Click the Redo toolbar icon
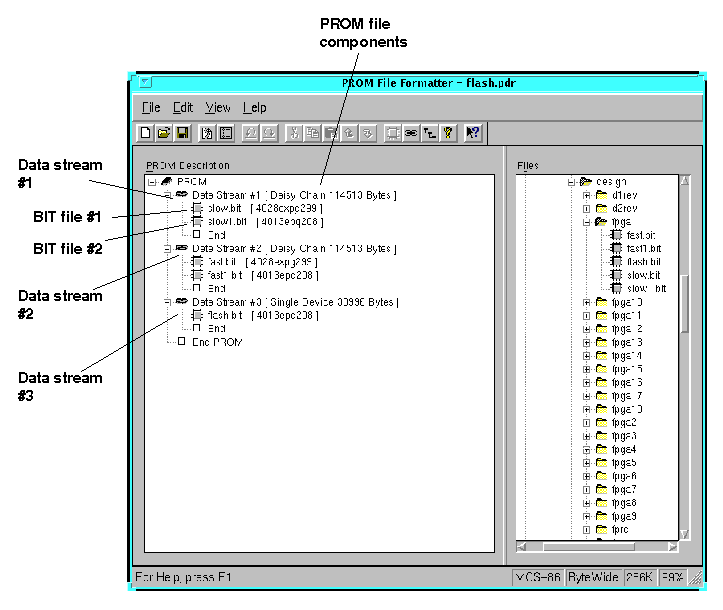The width and height of the screenshot is (723, 610). coord(269,133)
